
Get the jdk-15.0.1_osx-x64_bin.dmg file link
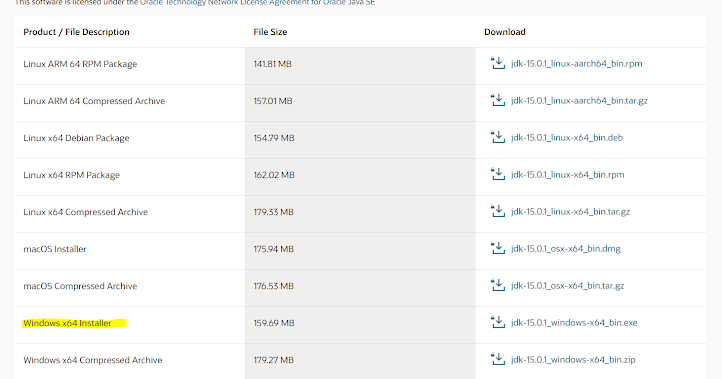point(565,249)
